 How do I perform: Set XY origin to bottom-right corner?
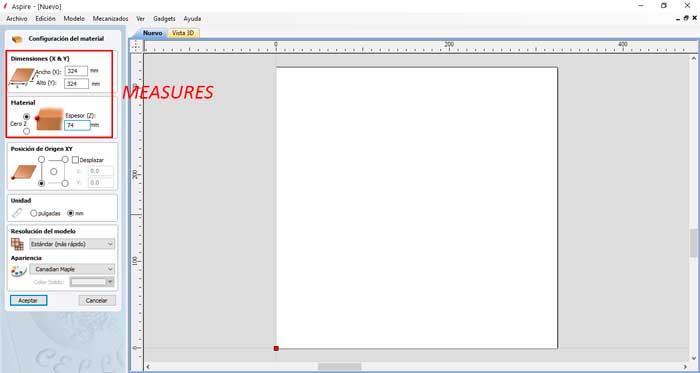click(x=65, y=183)
